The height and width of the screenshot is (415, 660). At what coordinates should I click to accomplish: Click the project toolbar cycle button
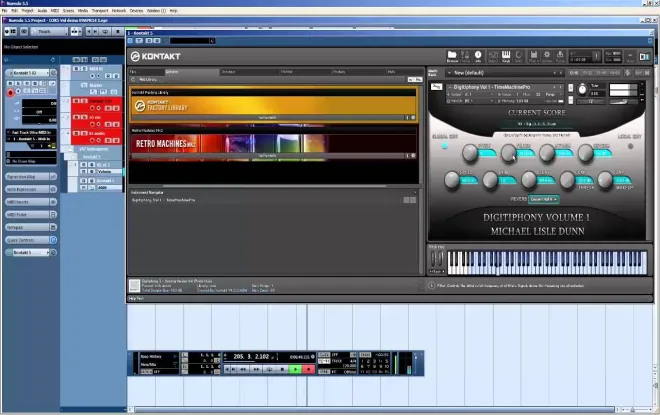tap(105, 32)
